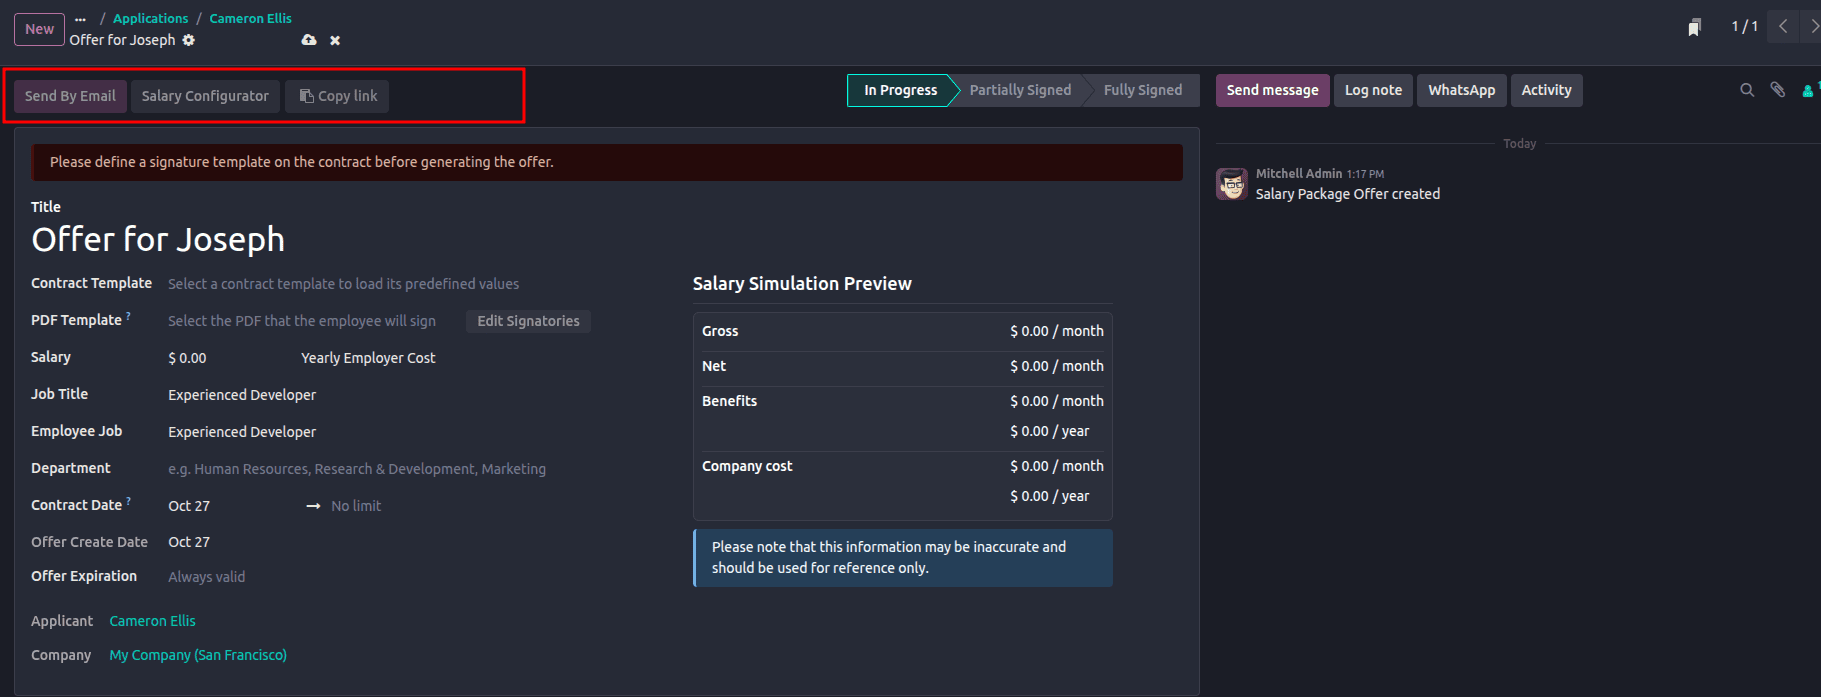Click the Salary Package Offer created message
The height and width of the screenshot is (697, 1821).
point(1348,194)
